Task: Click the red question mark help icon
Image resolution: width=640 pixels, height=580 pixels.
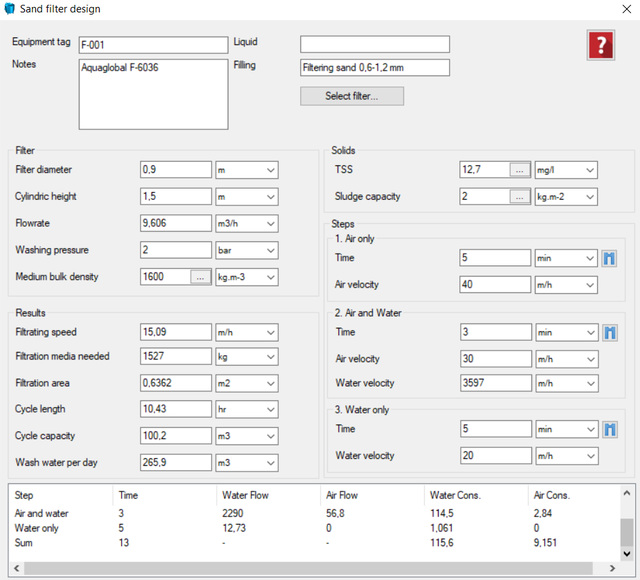Action: (600, 45)
